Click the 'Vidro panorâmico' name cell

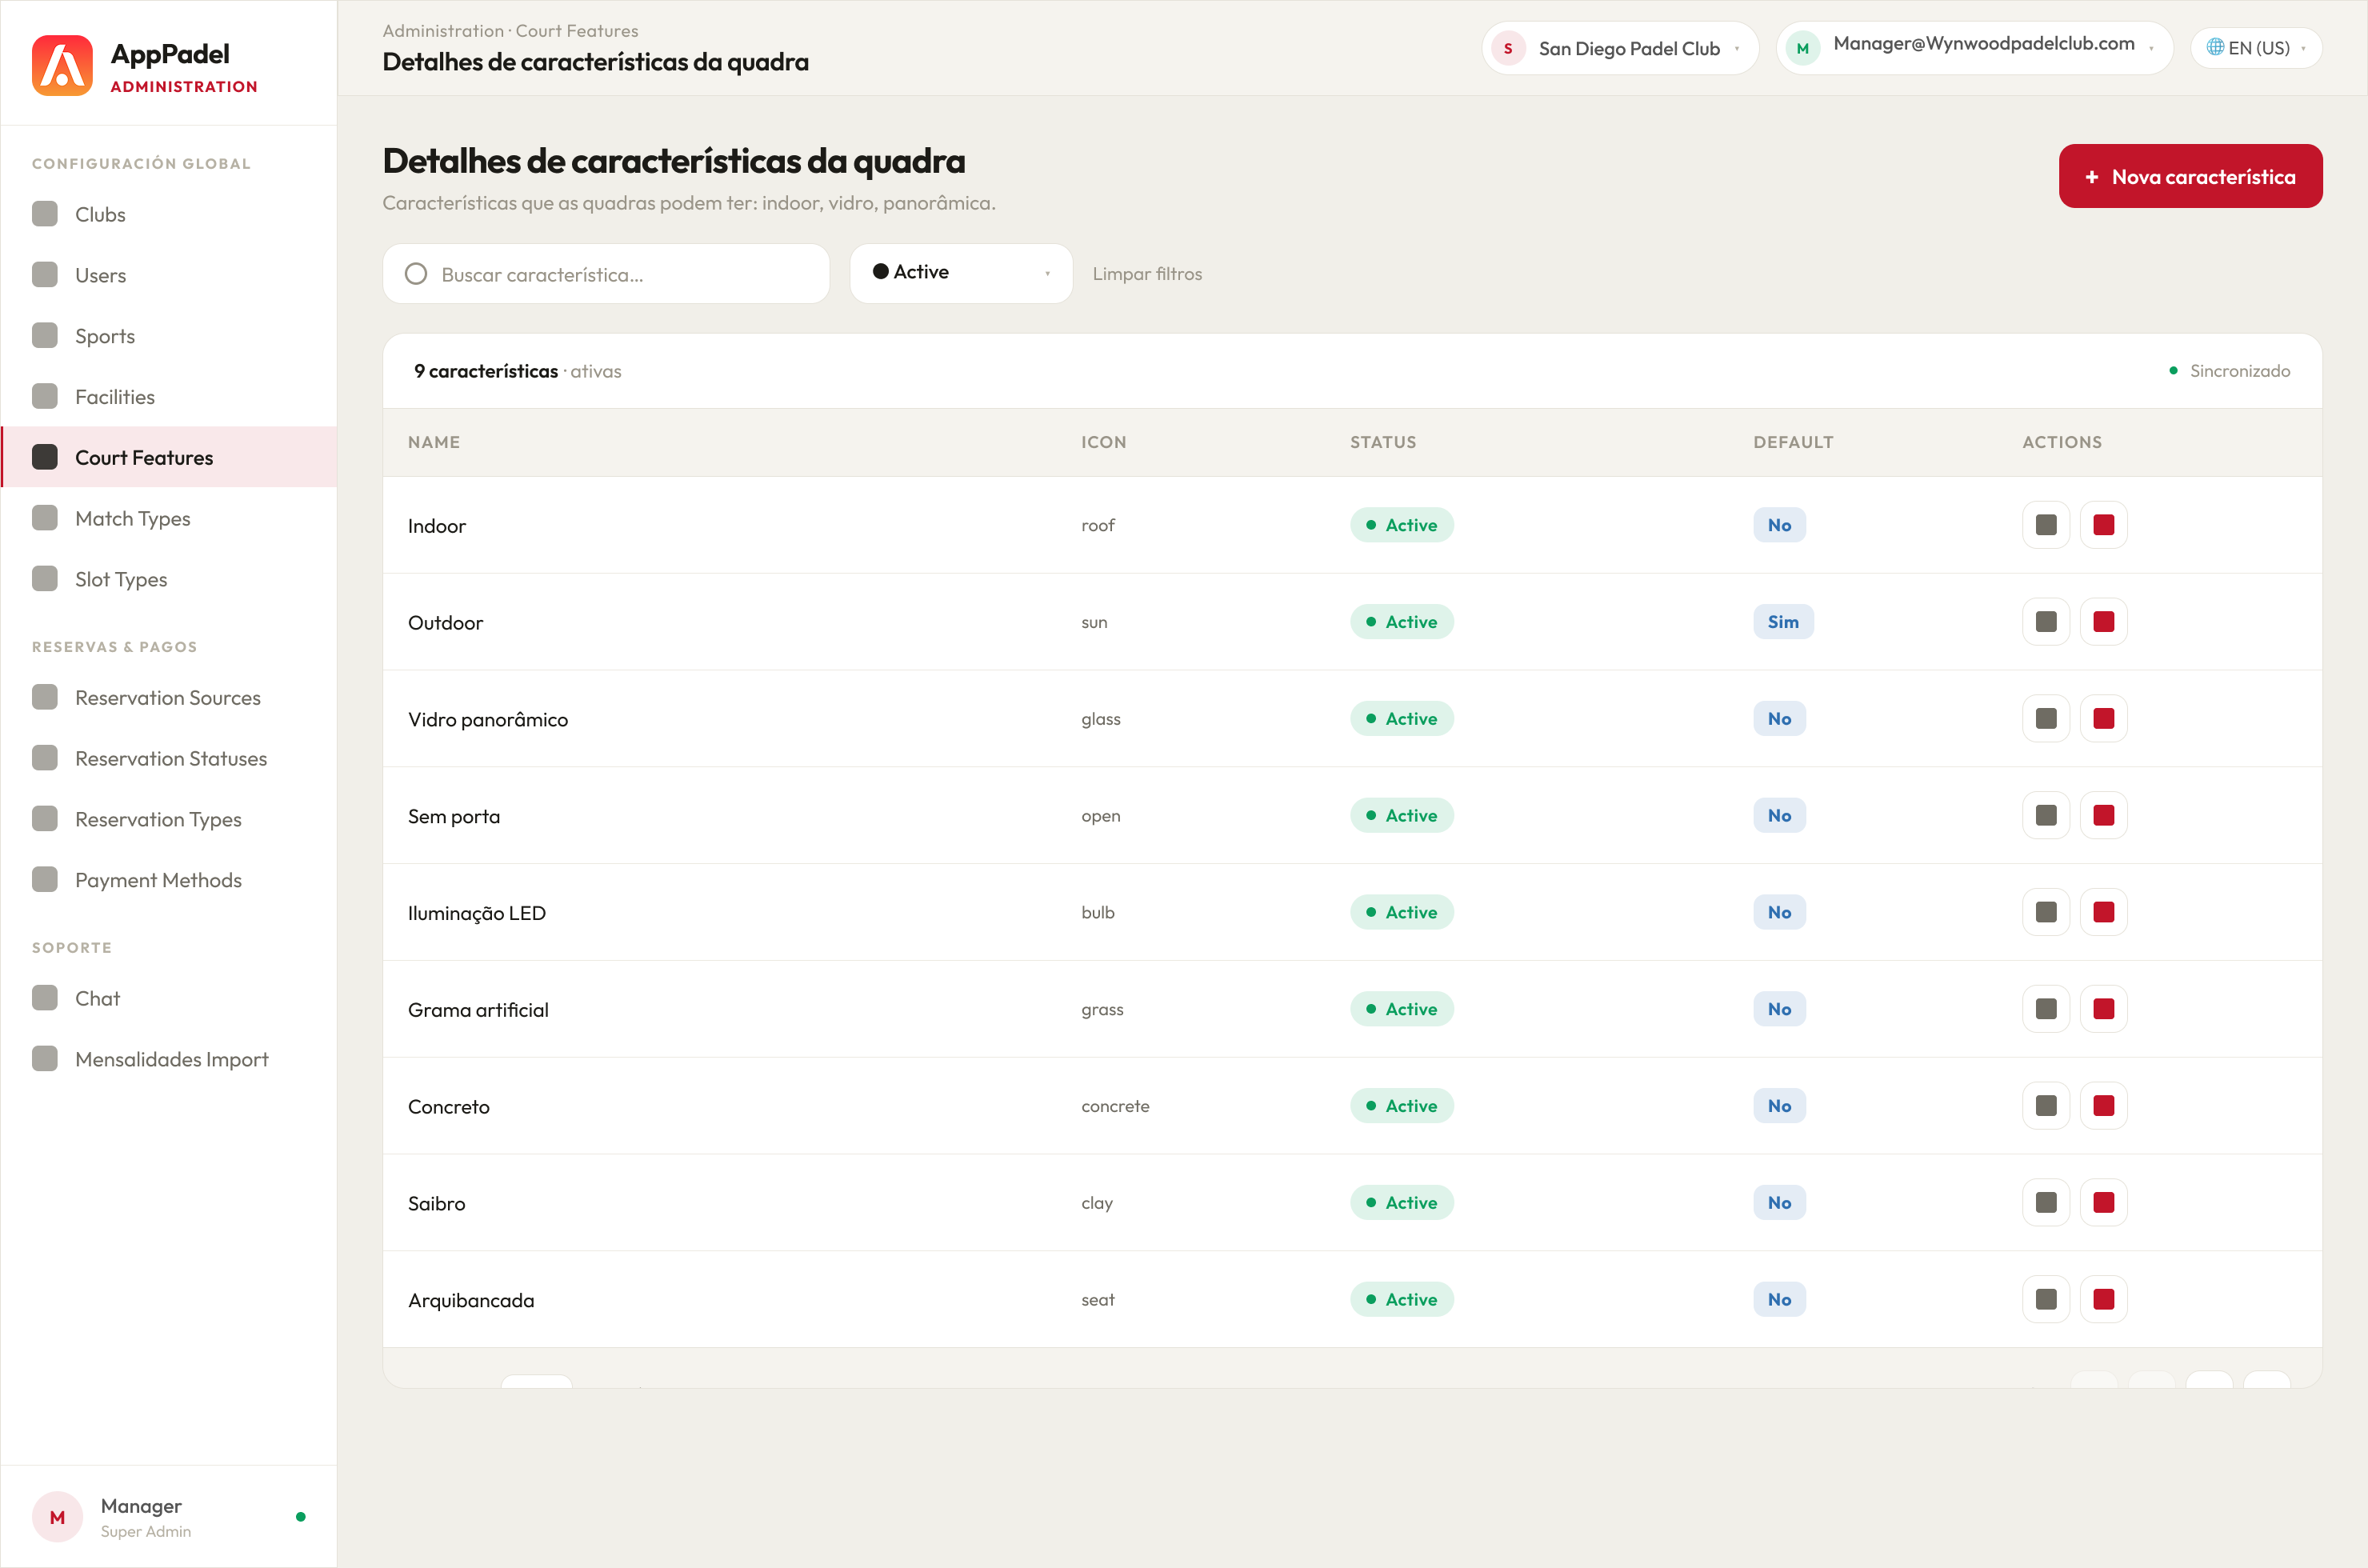488,720
